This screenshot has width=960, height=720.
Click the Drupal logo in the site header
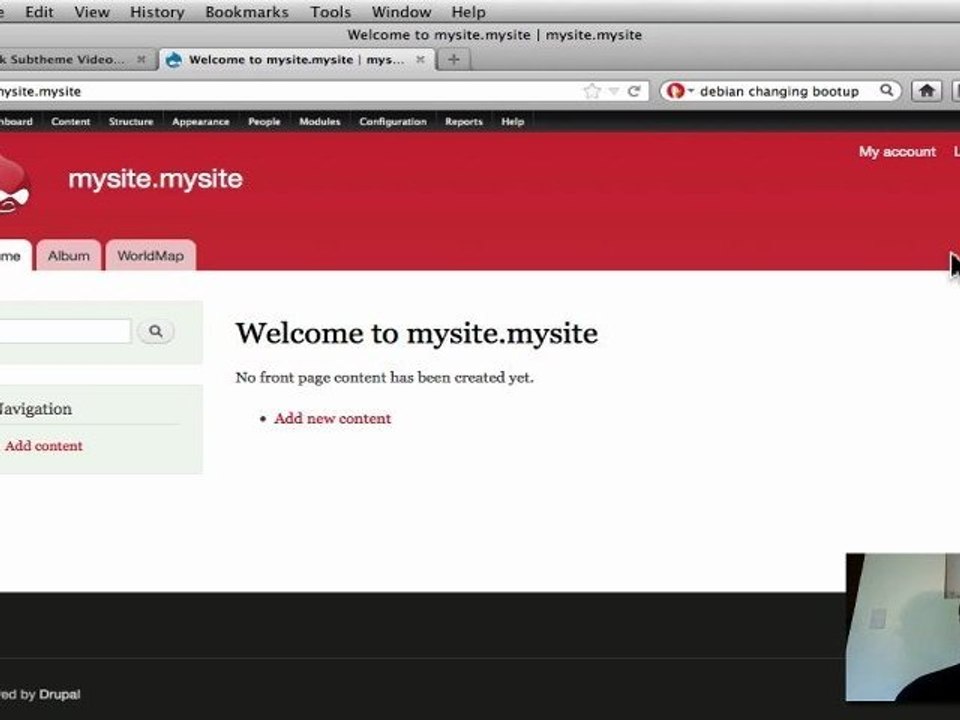point(13,184)
